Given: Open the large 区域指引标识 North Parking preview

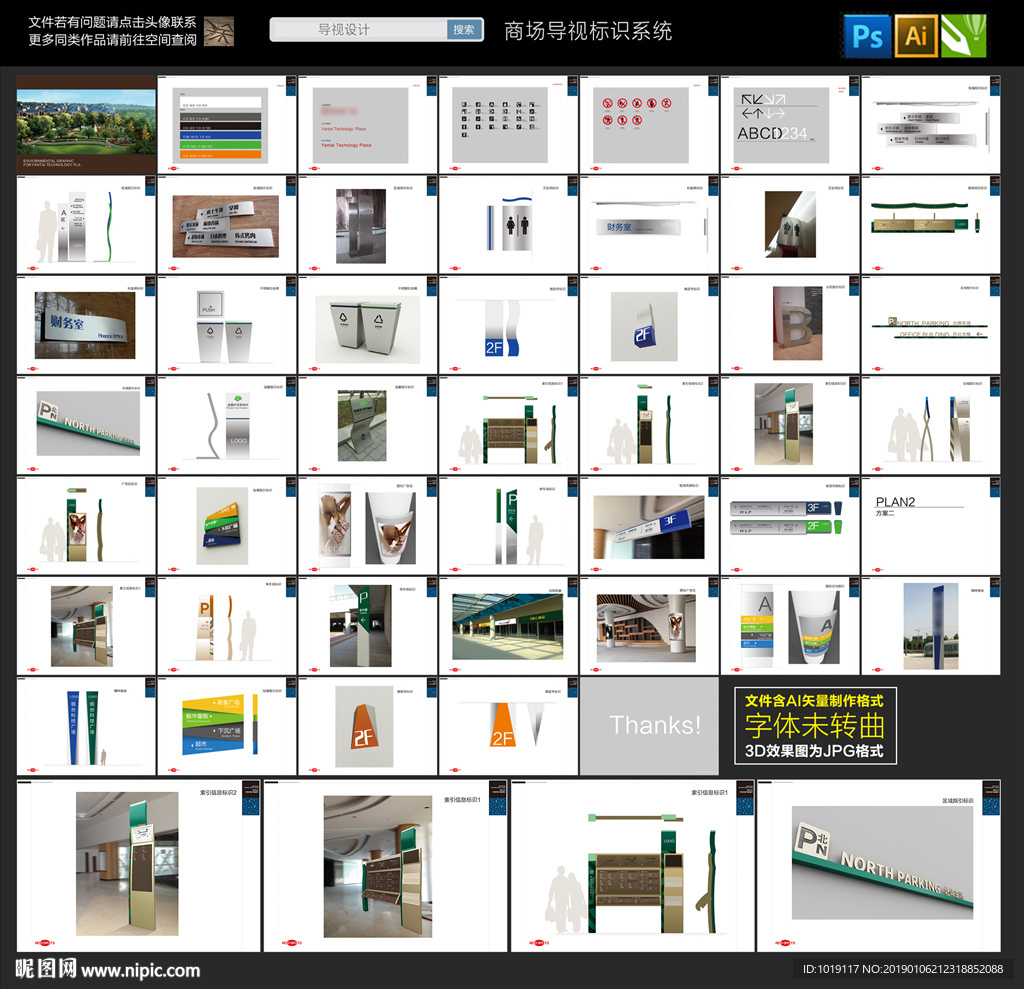Looking at the screenshot, I should click(879, 866).
